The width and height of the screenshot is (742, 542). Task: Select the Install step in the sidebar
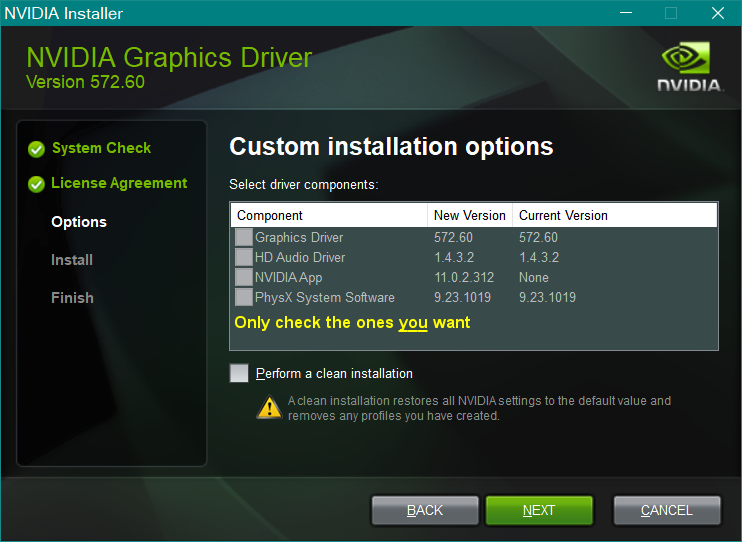pos(72,260)
